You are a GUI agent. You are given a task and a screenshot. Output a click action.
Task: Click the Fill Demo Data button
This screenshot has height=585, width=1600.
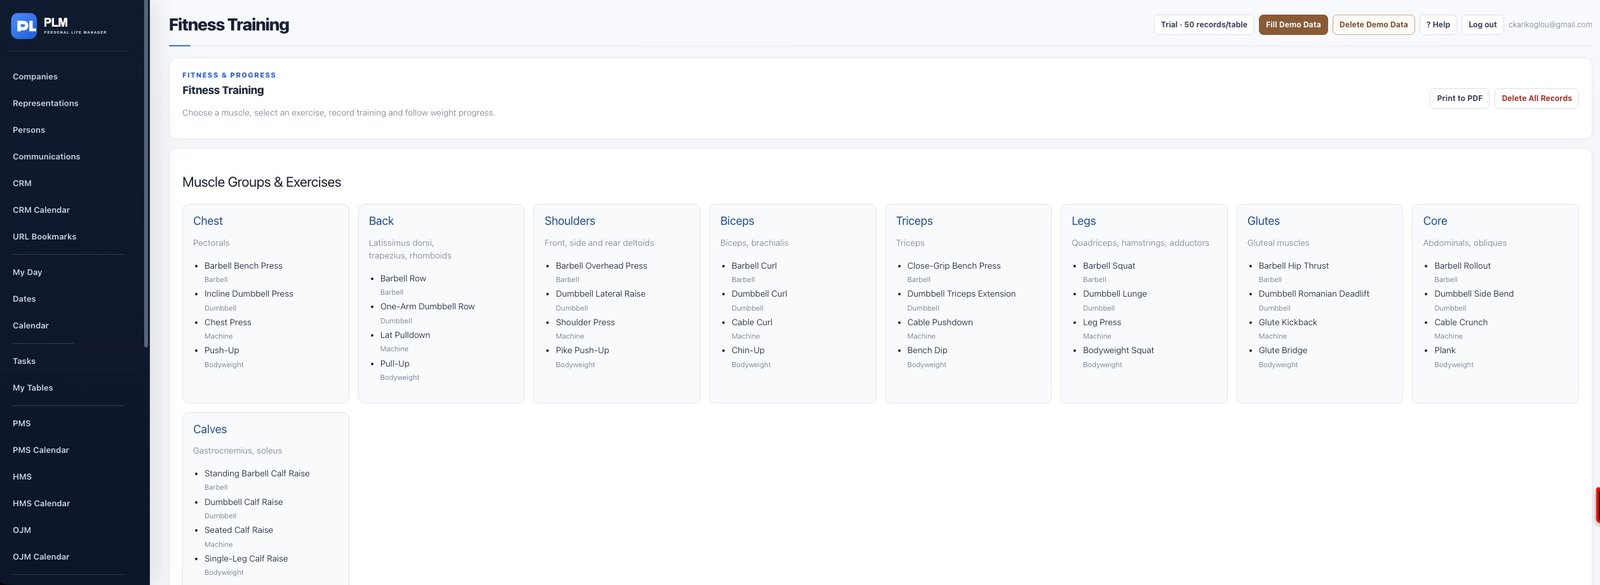[1293, 25]
